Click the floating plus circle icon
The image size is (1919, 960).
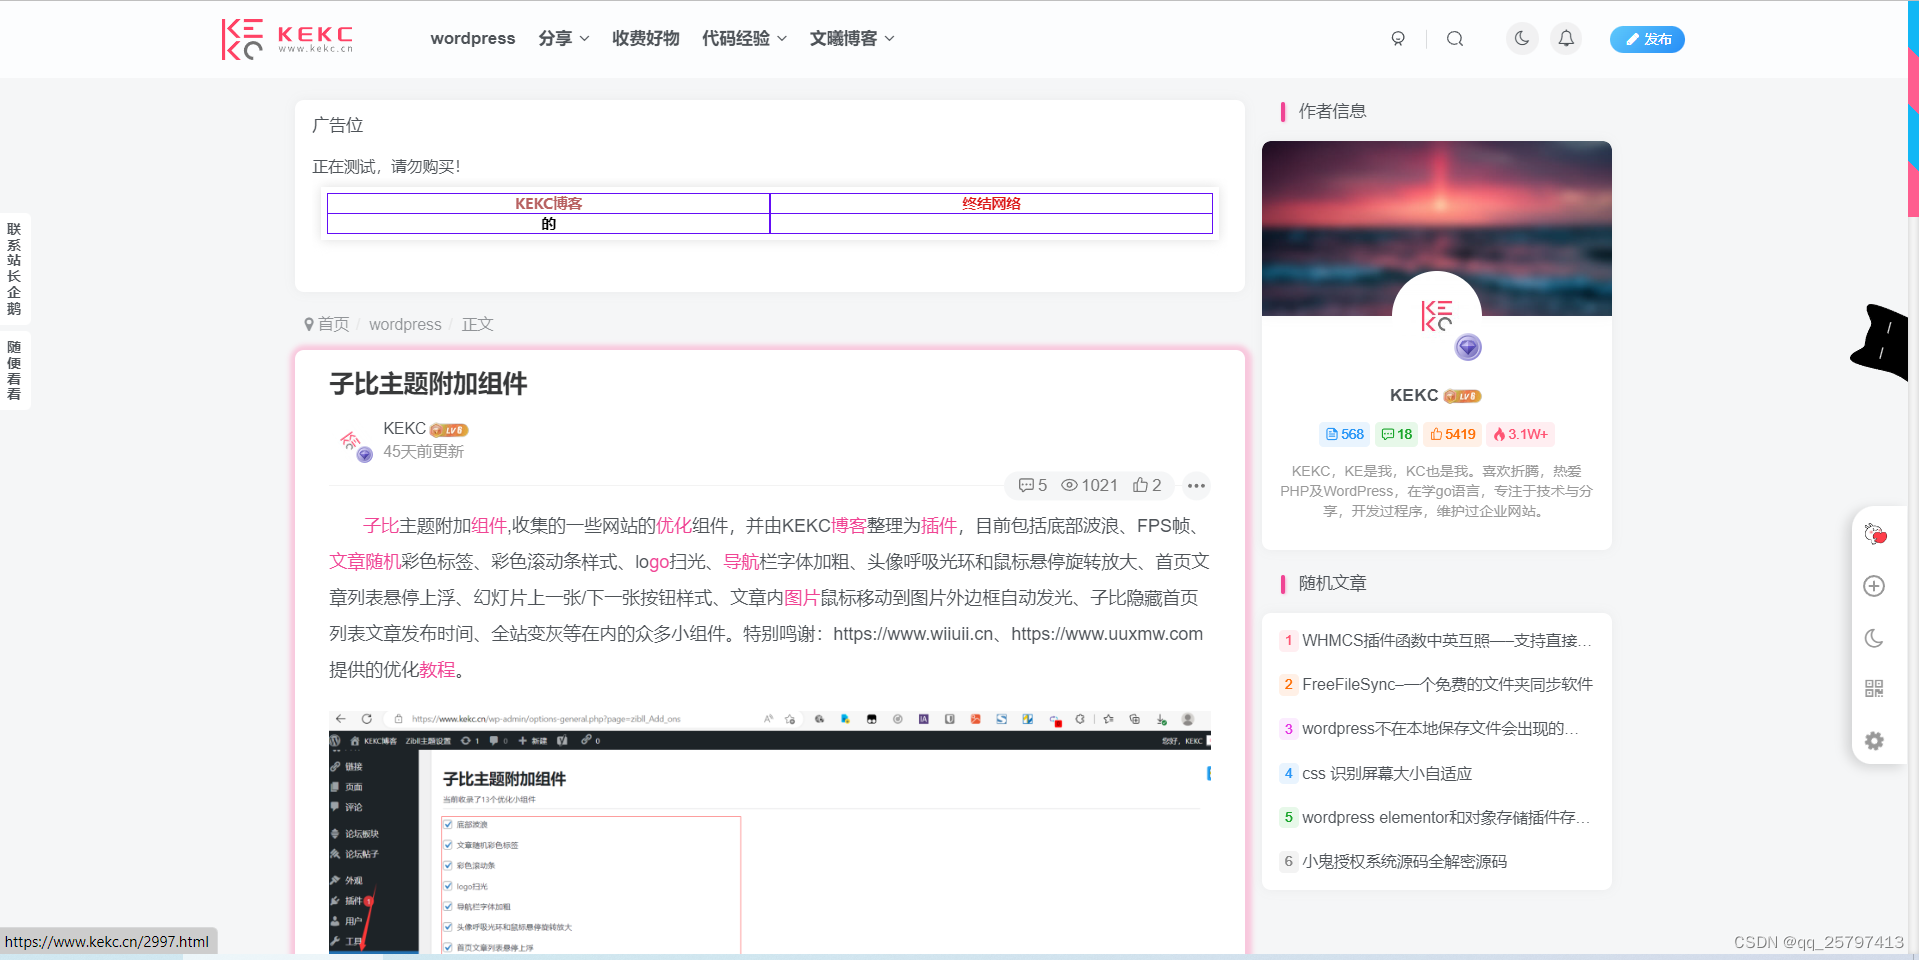[1874, 586]
